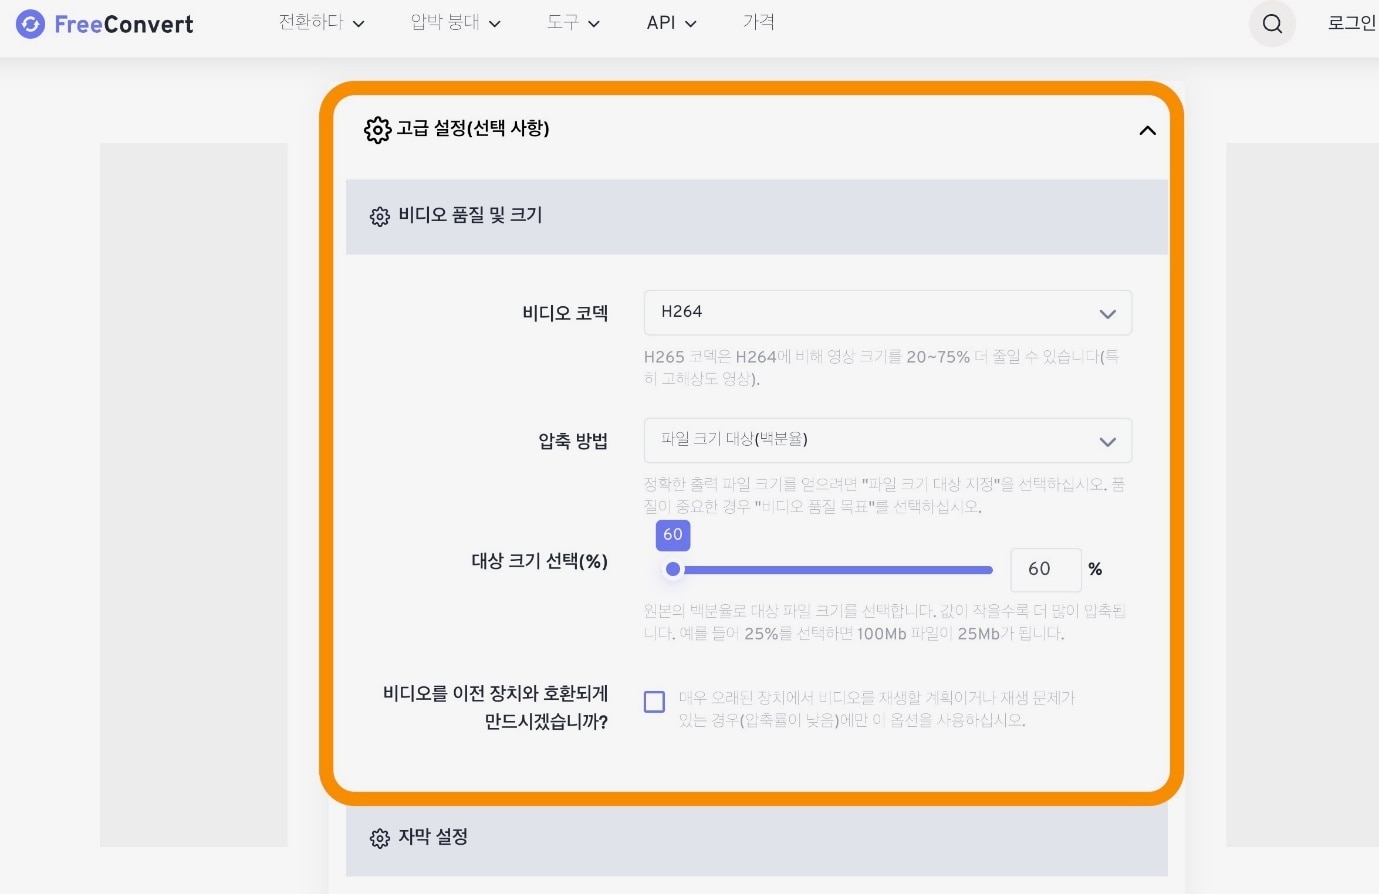Open the API menu

[x=671, y=23]
